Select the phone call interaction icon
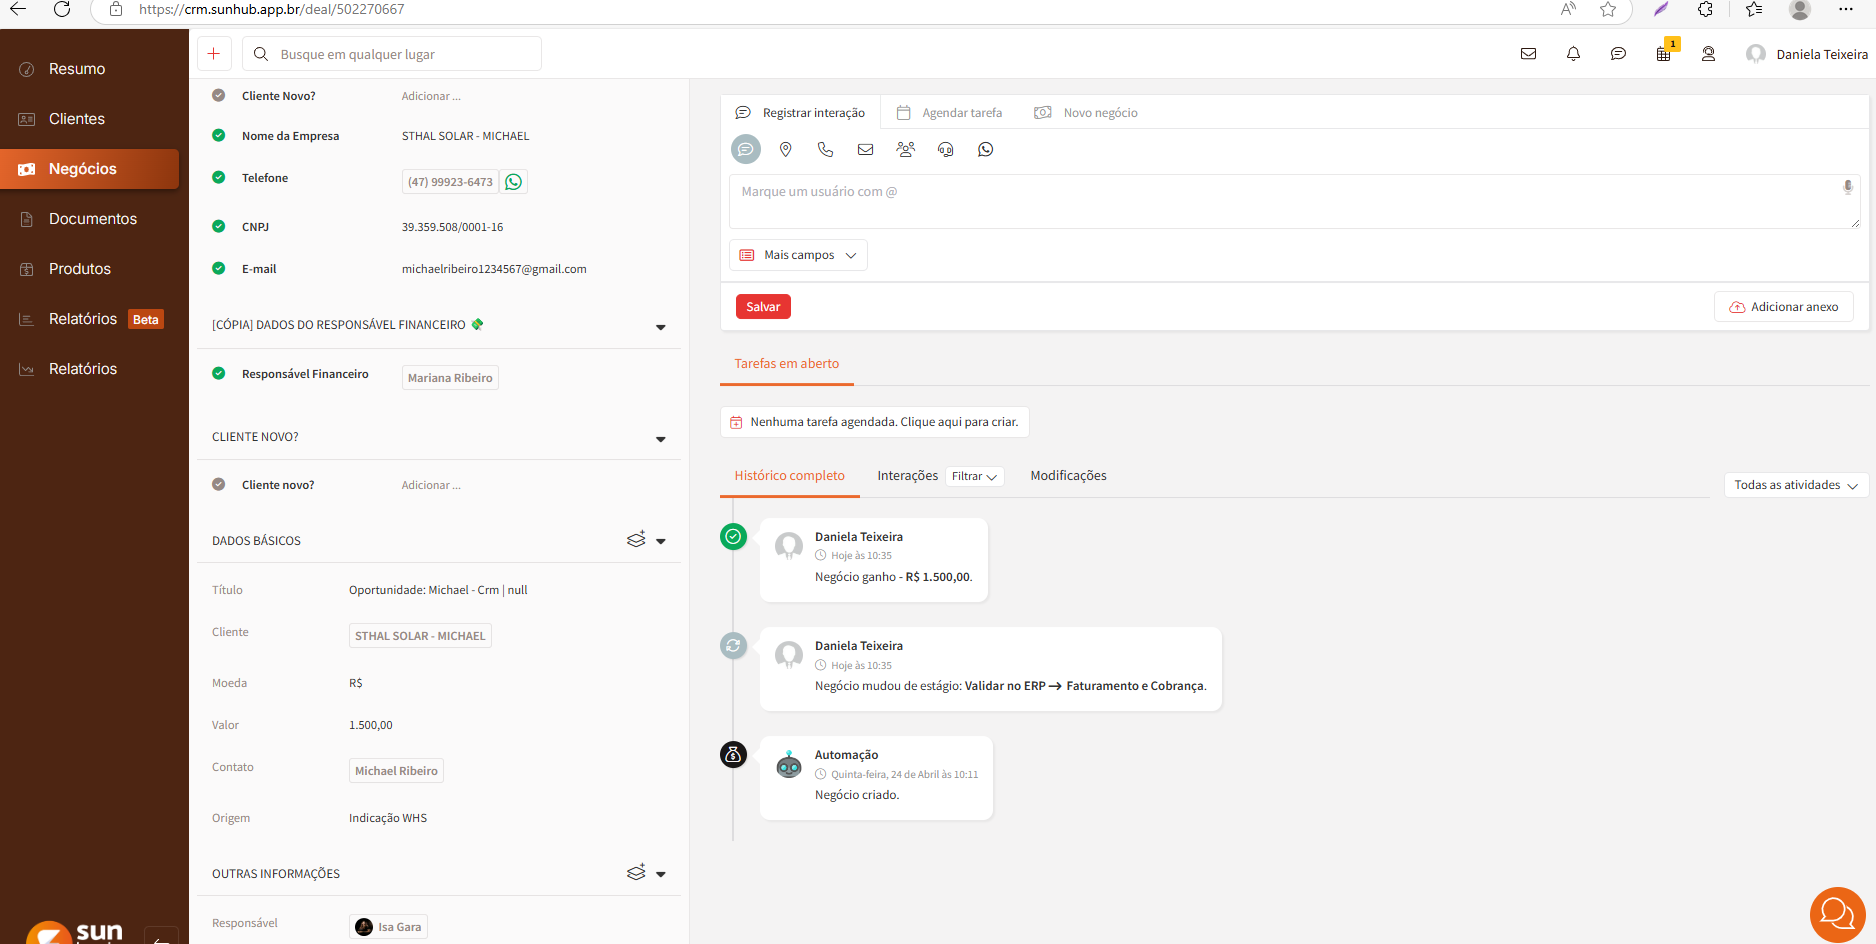The width and height of the screenshot is (1876, 944). [825, 149]
